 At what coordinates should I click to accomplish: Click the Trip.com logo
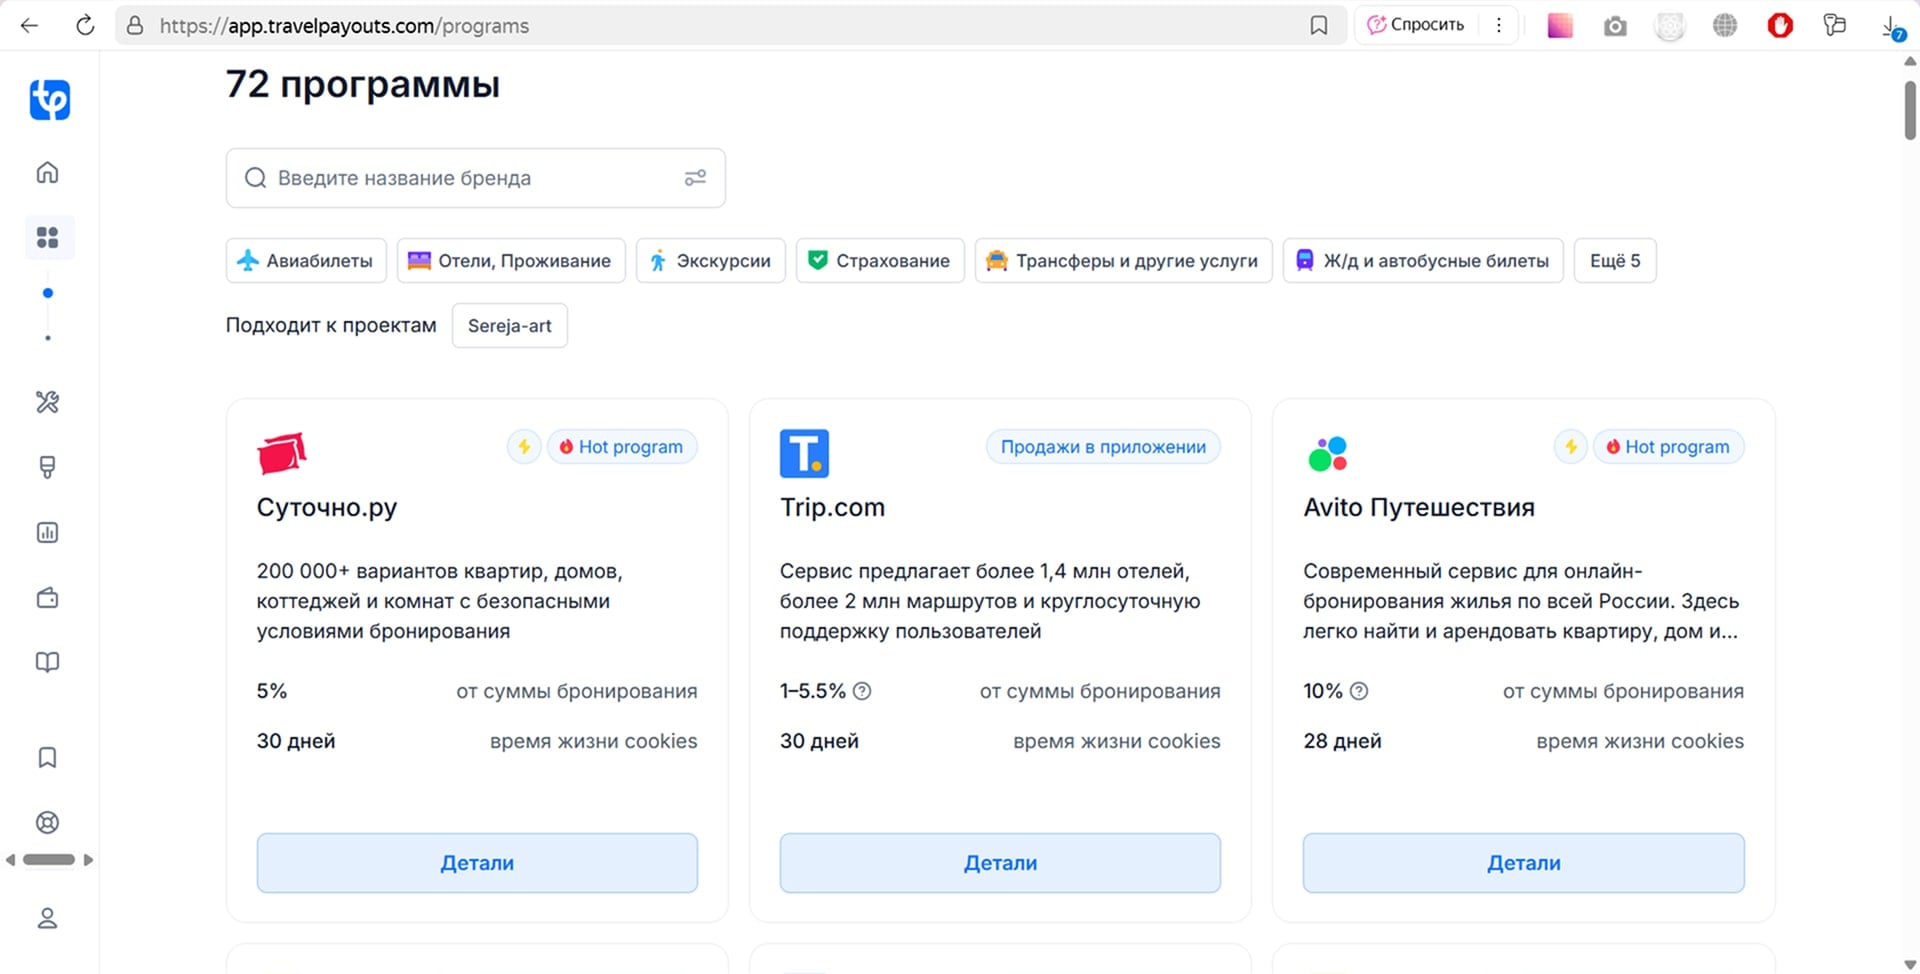[x=804, y=453]
